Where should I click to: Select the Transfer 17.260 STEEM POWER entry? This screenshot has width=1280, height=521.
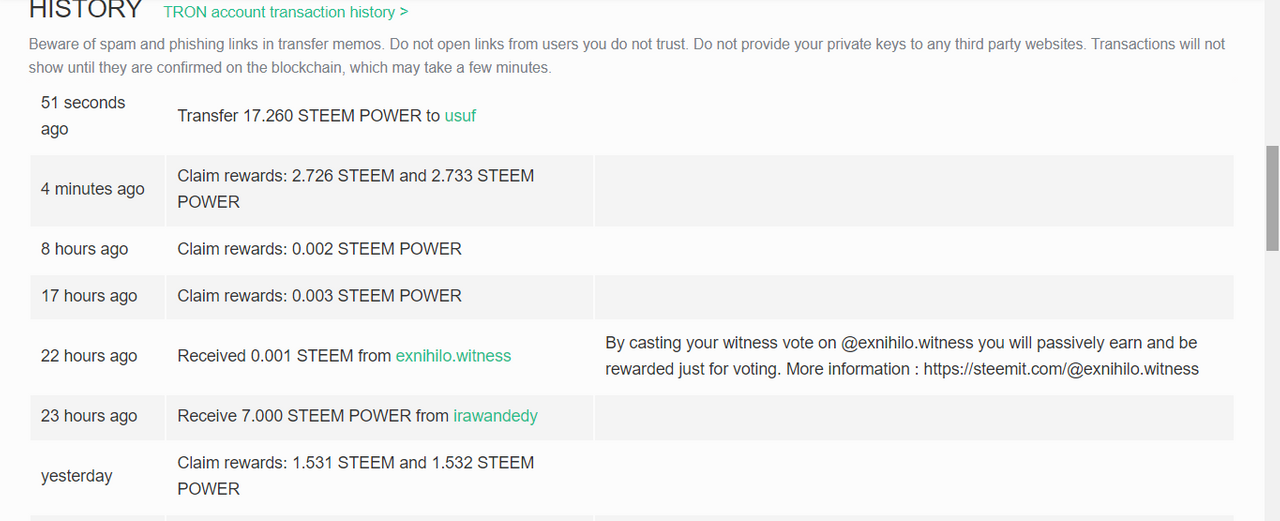(x=326, y=115)
